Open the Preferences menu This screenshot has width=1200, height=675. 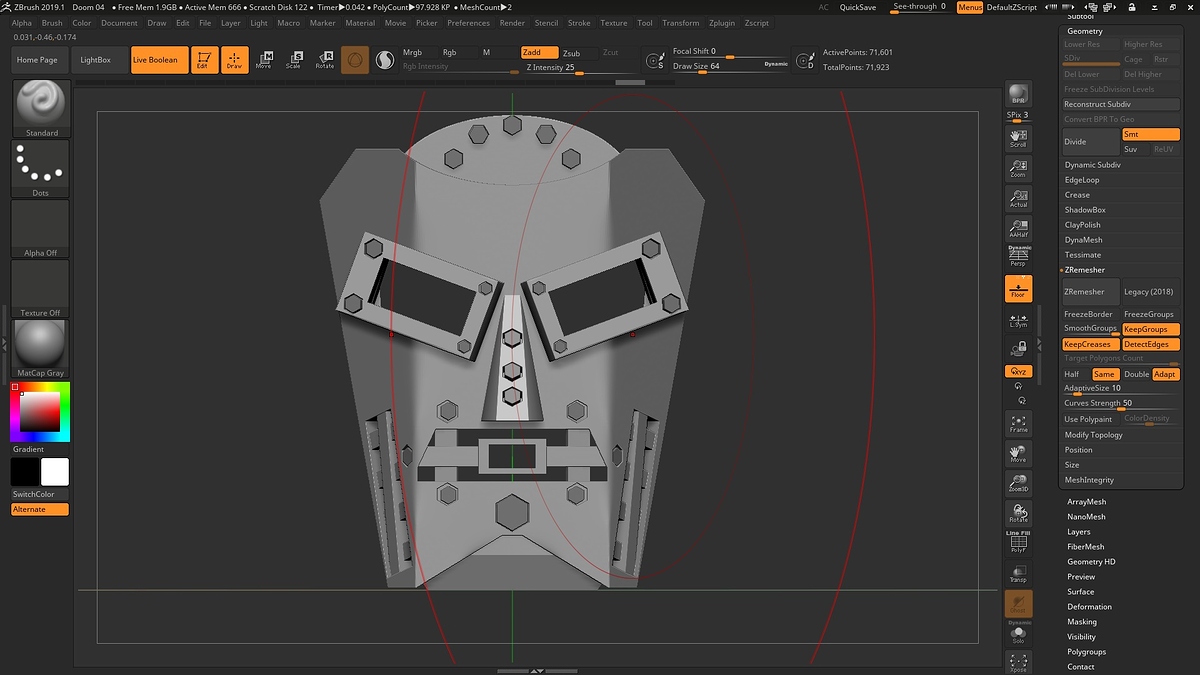click(468, 23)
